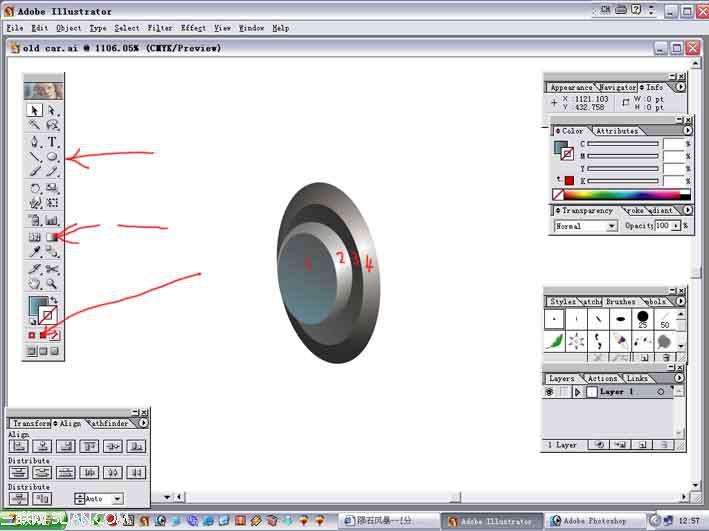This screenshot has height=531, width=709.
Task: Reset default fill and stroke in toolbox
Action: [32, 322]
